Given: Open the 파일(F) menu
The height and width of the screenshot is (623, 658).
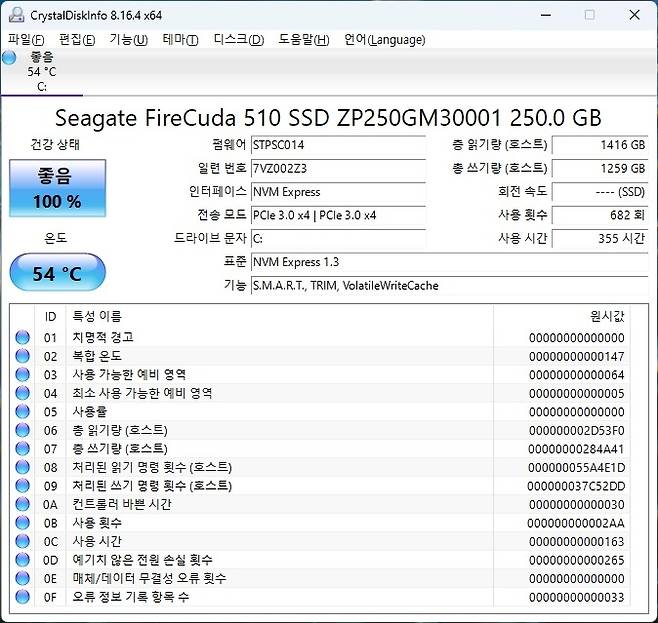Looking at the screenshot, I should pos(26,40).
